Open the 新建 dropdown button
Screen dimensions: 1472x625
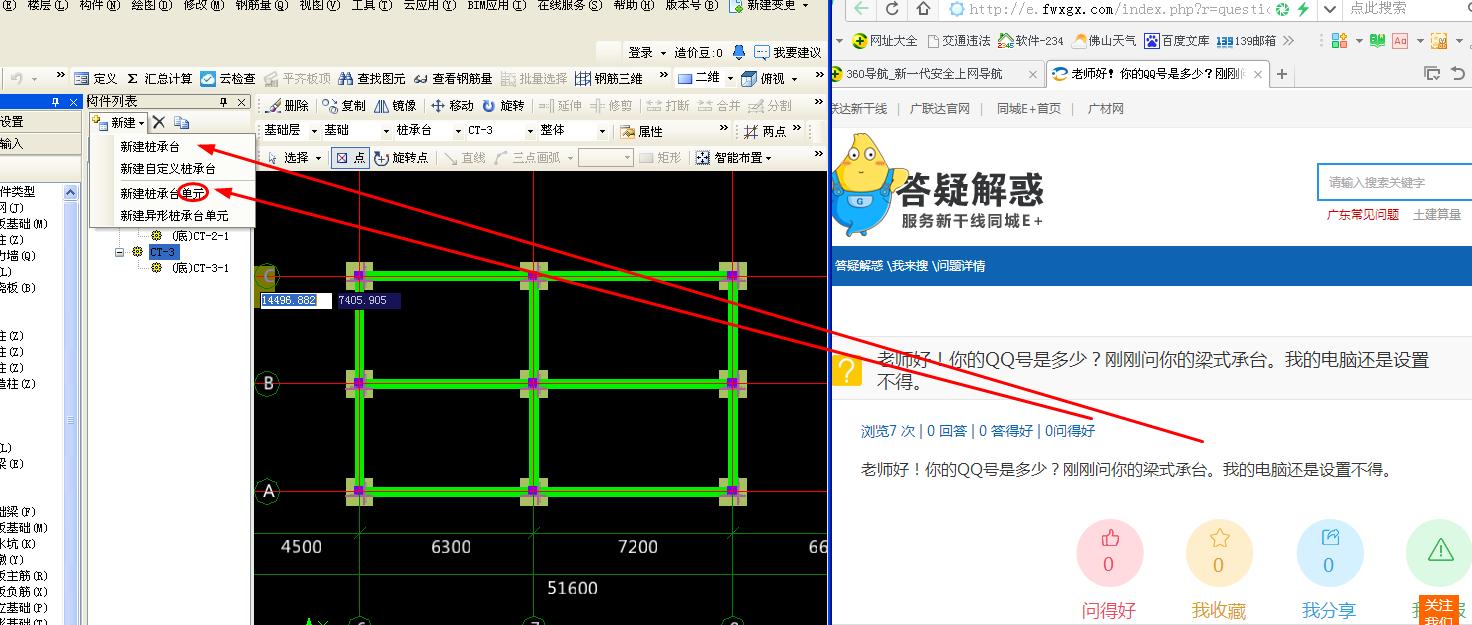118,122
